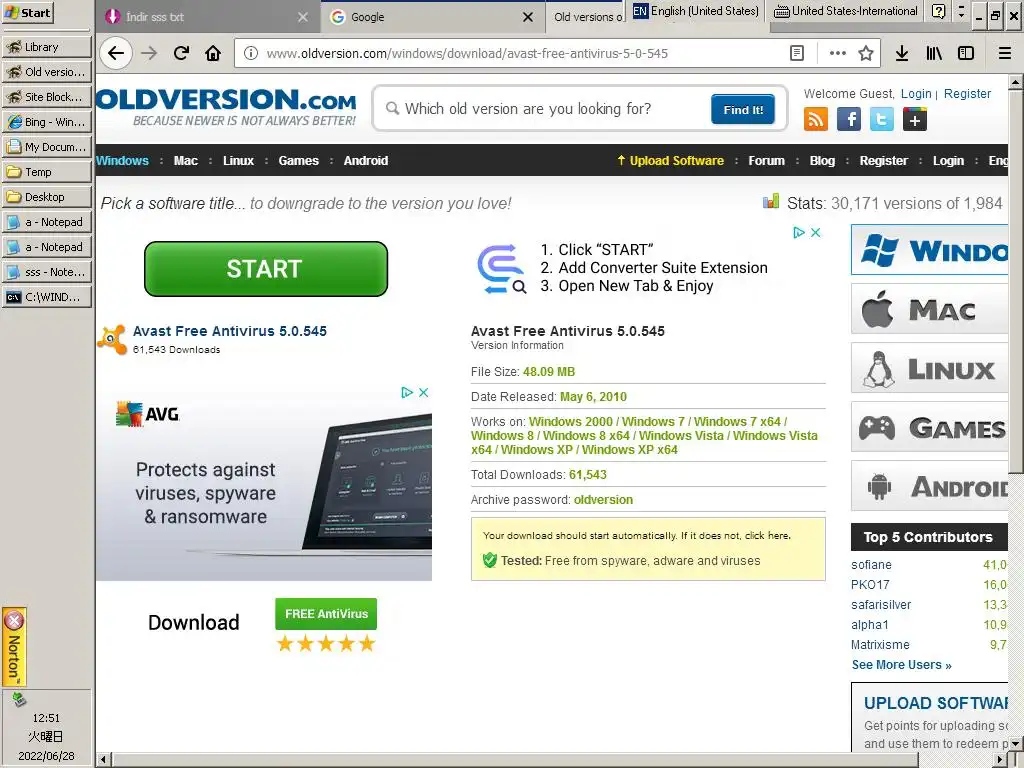
Task: Toggle reader view icon
Action: [797, 54]
